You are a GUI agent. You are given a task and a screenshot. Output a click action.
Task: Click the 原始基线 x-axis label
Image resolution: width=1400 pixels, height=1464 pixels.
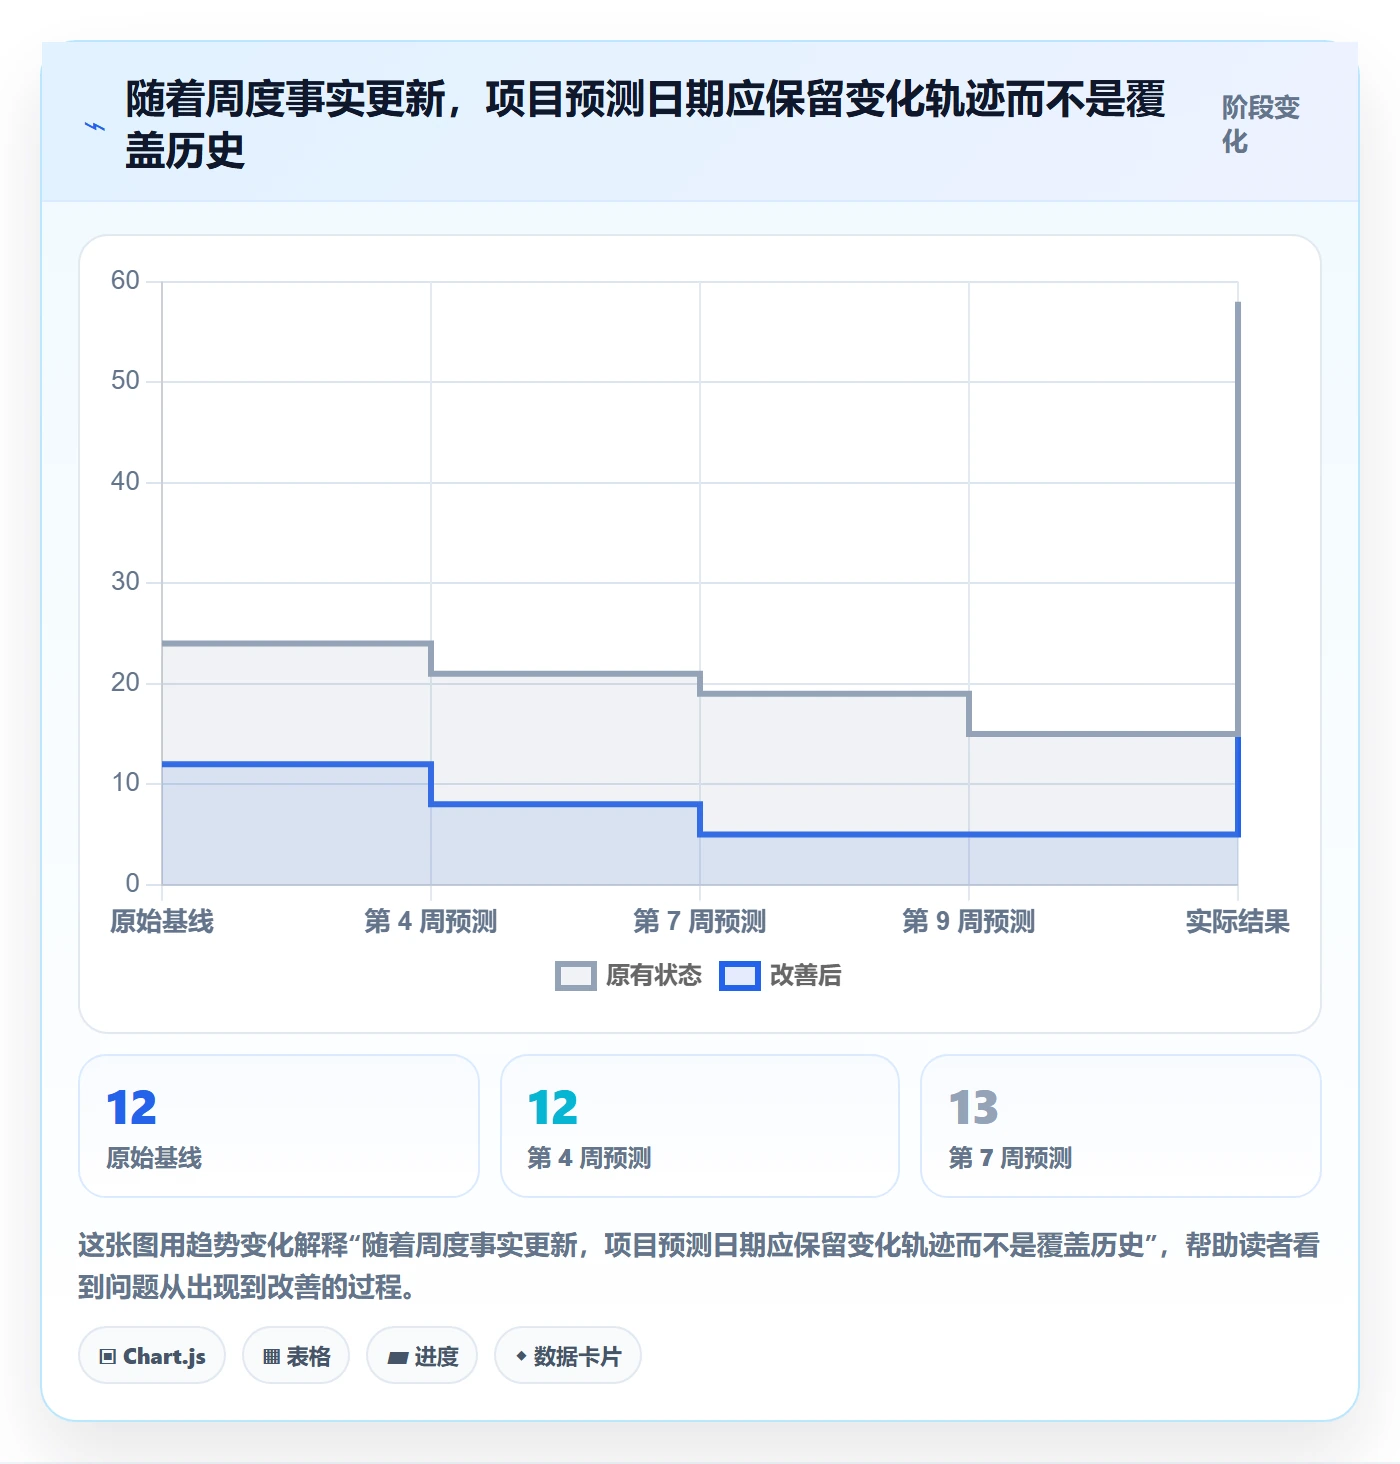(162, 921)
